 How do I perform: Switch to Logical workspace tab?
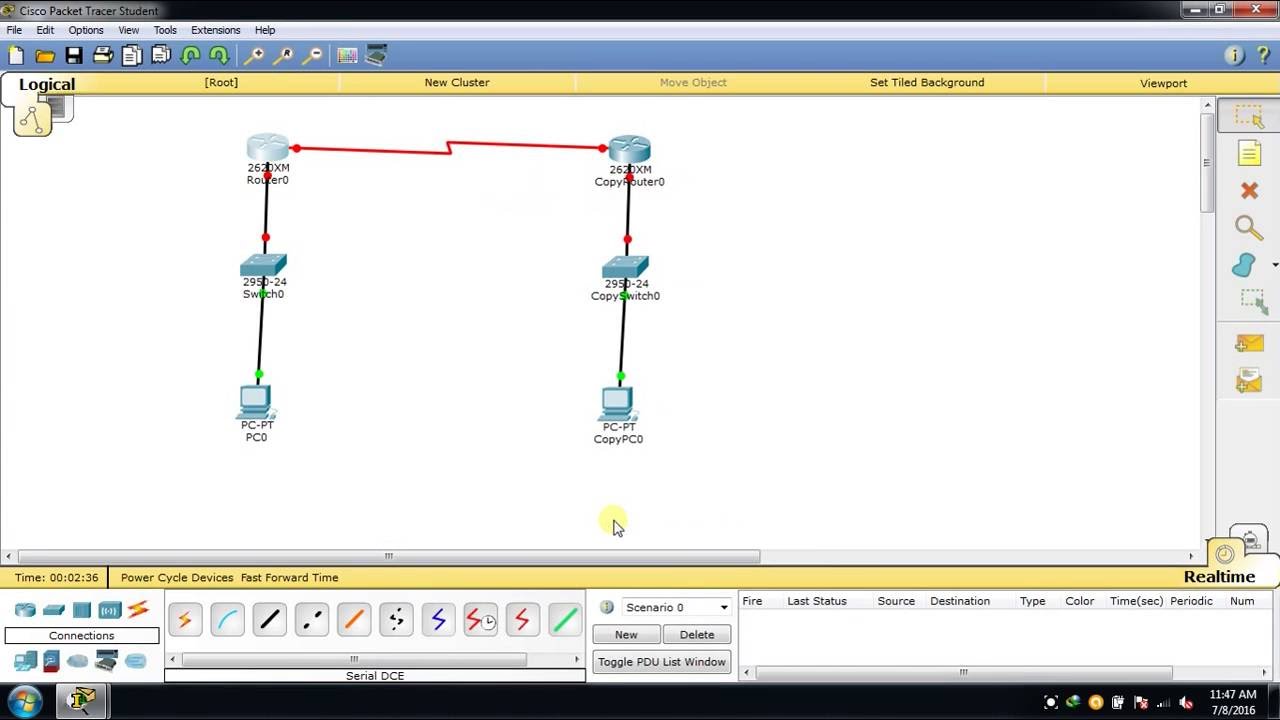pos(47,84)
